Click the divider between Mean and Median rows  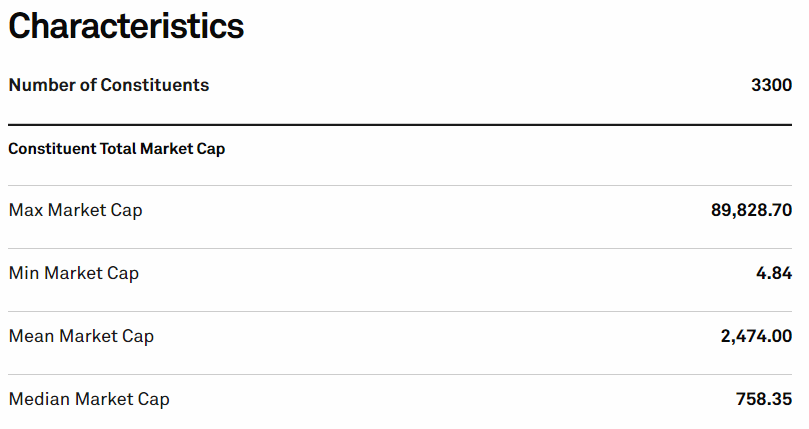(400, 374)
